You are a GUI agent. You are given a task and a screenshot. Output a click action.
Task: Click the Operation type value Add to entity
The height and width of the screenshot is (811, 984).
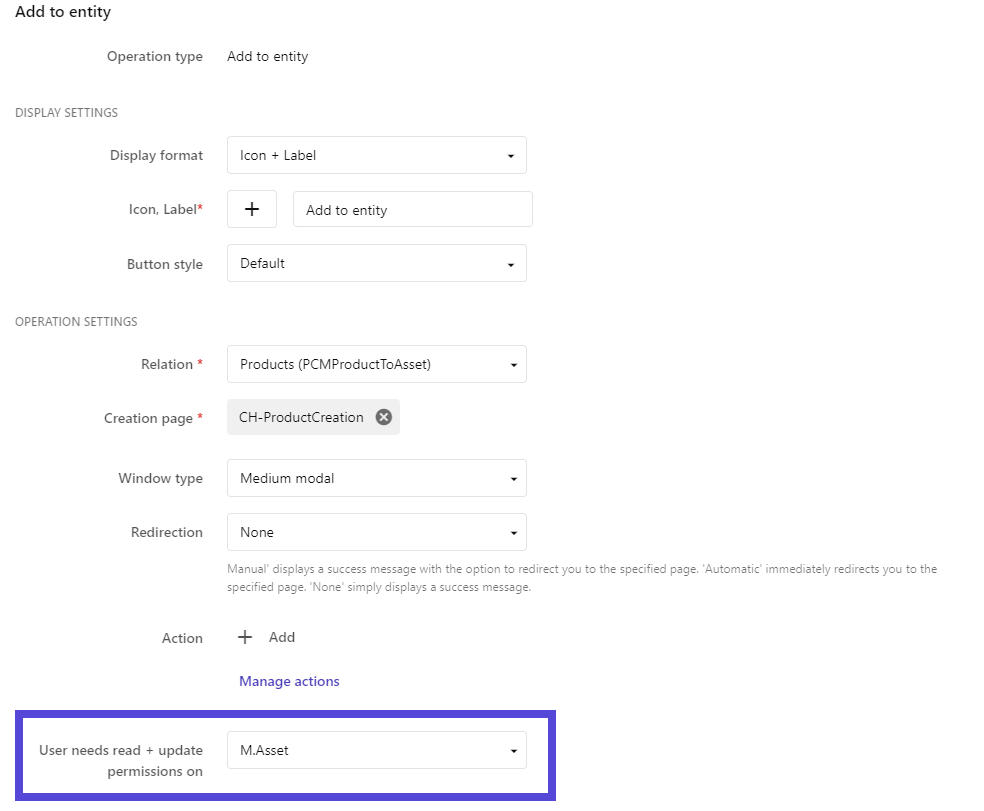point(267,56)
